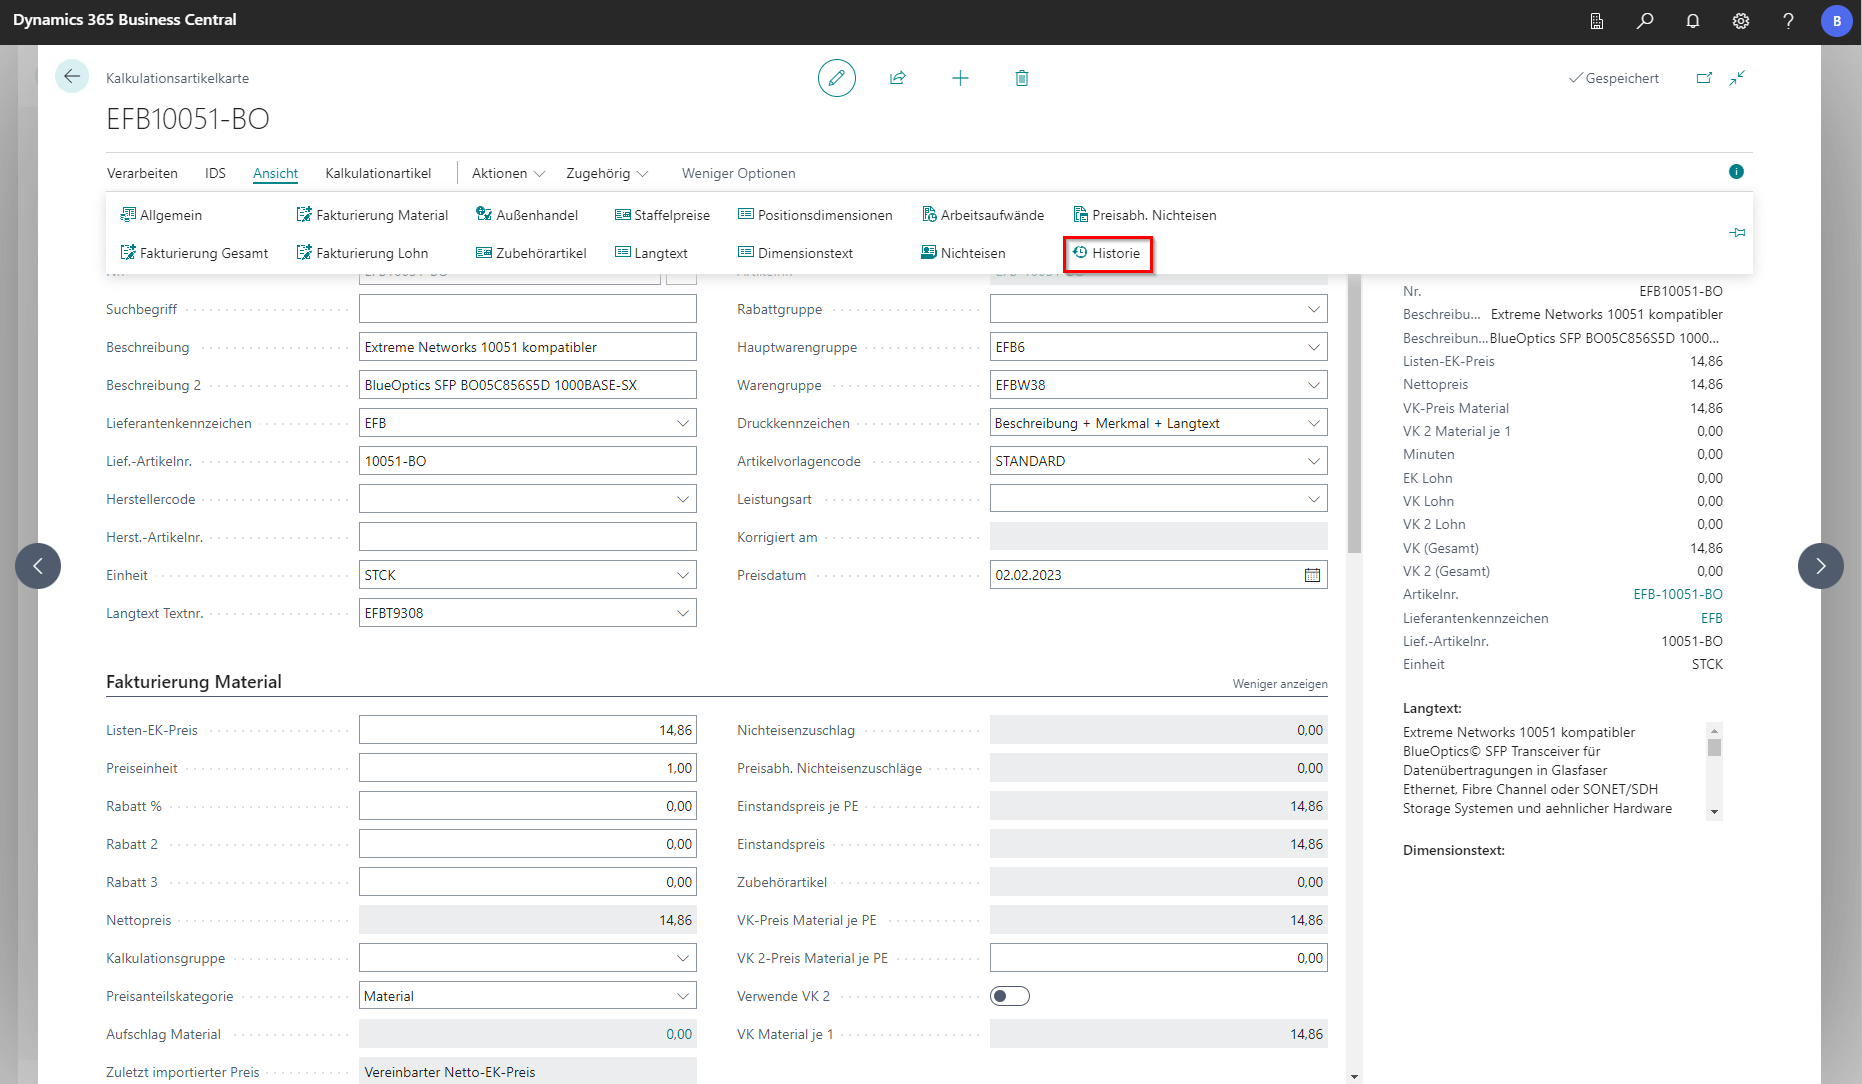The height and width of the screenshot is (1084, 1862).
Task: Click the Suchbegriff input field
Action: [x=527, y=309]
